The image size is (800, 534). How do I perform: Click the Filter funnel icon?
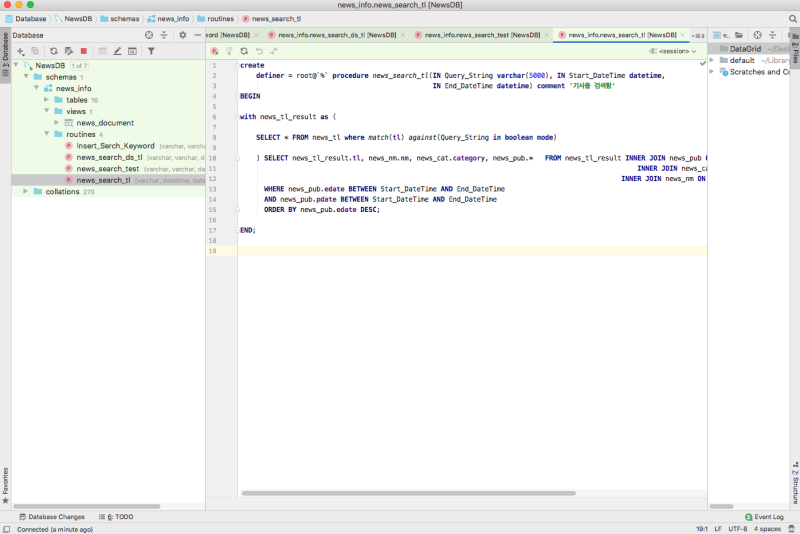point(151,51)
